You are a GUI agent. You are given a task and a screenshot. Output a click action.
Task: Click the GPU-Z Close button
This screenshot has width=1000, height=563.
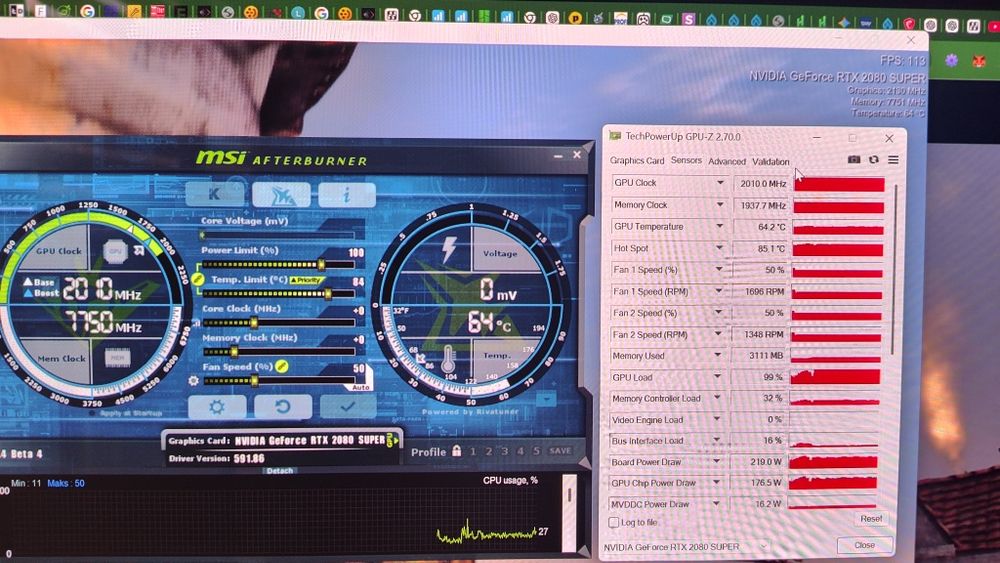tap(864, 545)
